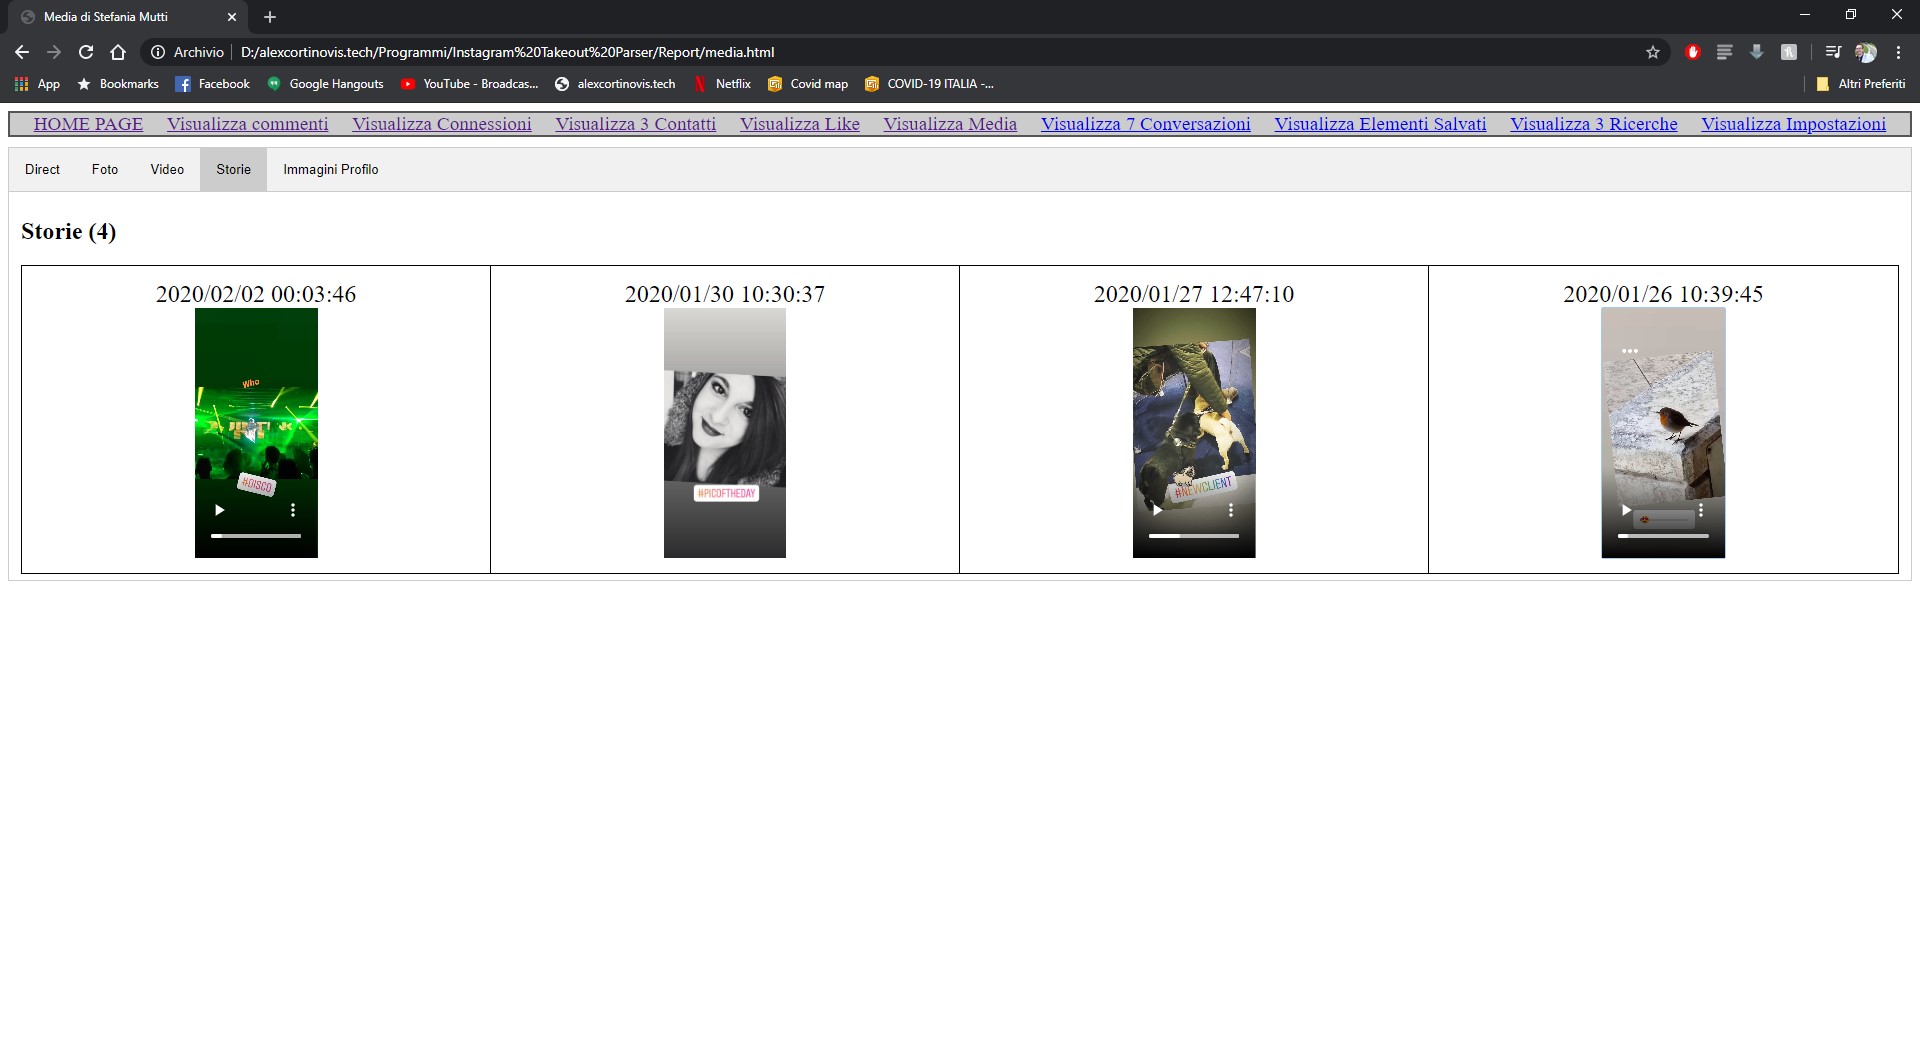Open the HOME PAGE link
The width and height of the screenshot is (1920, 1040).
(88, 124)
